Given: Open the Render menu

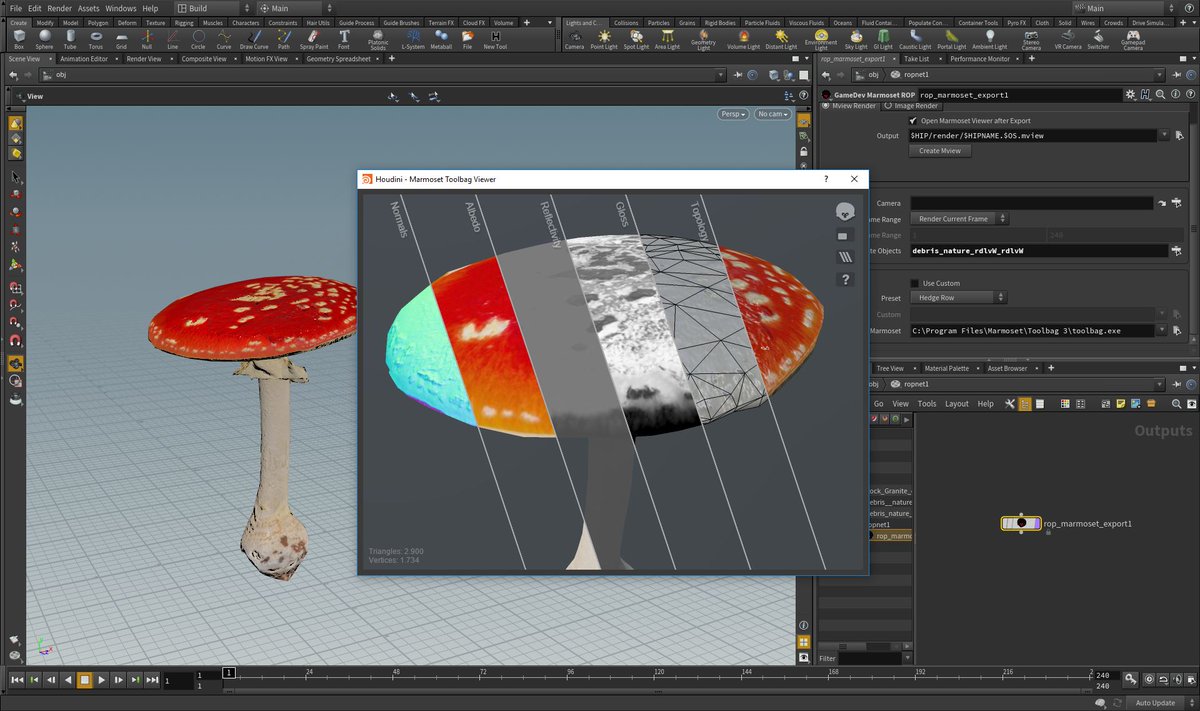Looking at the screenshot, I should pyautogui.click(x=59, y=8).
